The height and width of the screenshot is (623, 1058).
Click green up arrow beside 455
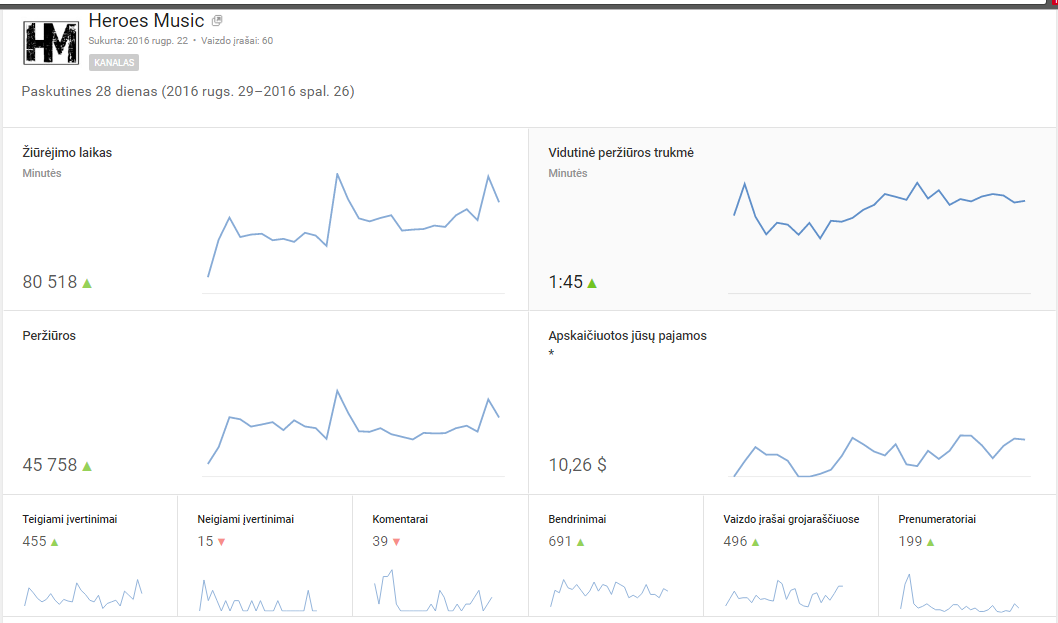coord(55,542)
